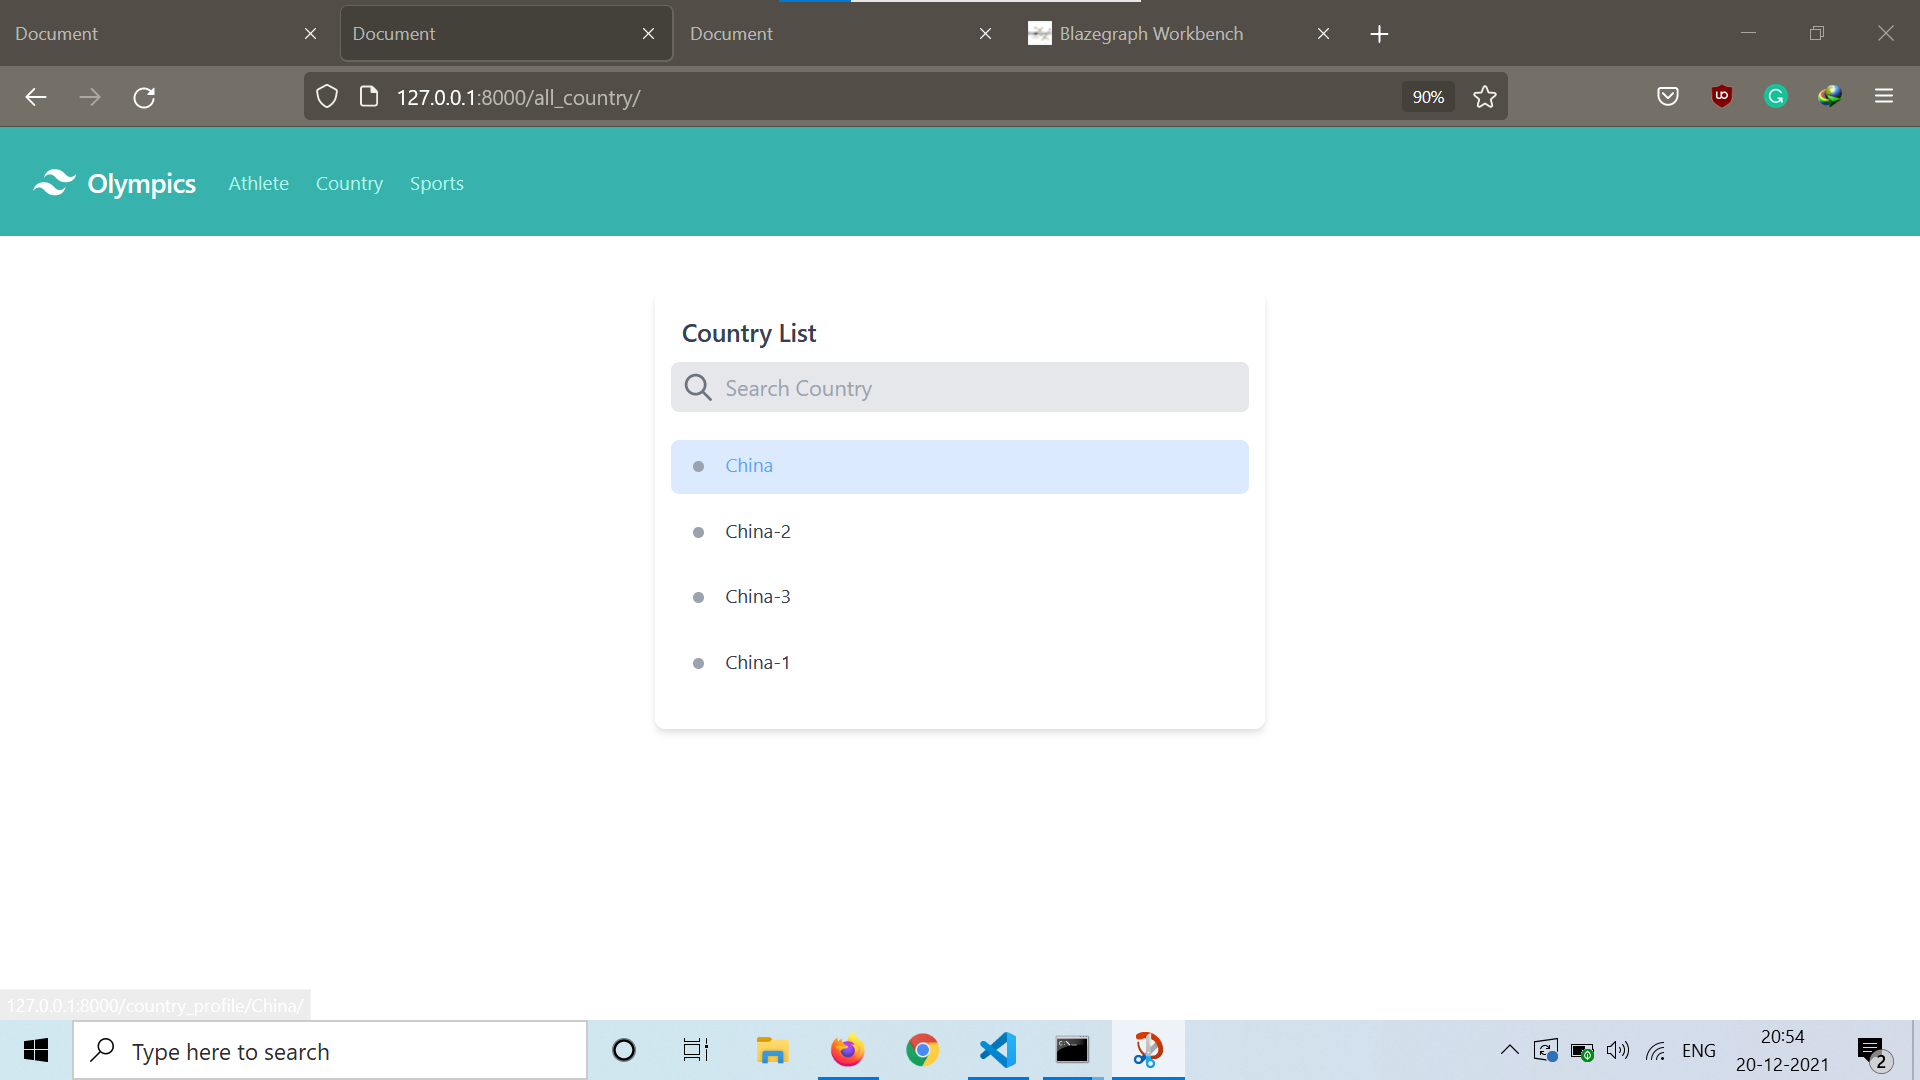Click the grey circle indicator next to China-2

pyautogui.click(x=699, y=531)
